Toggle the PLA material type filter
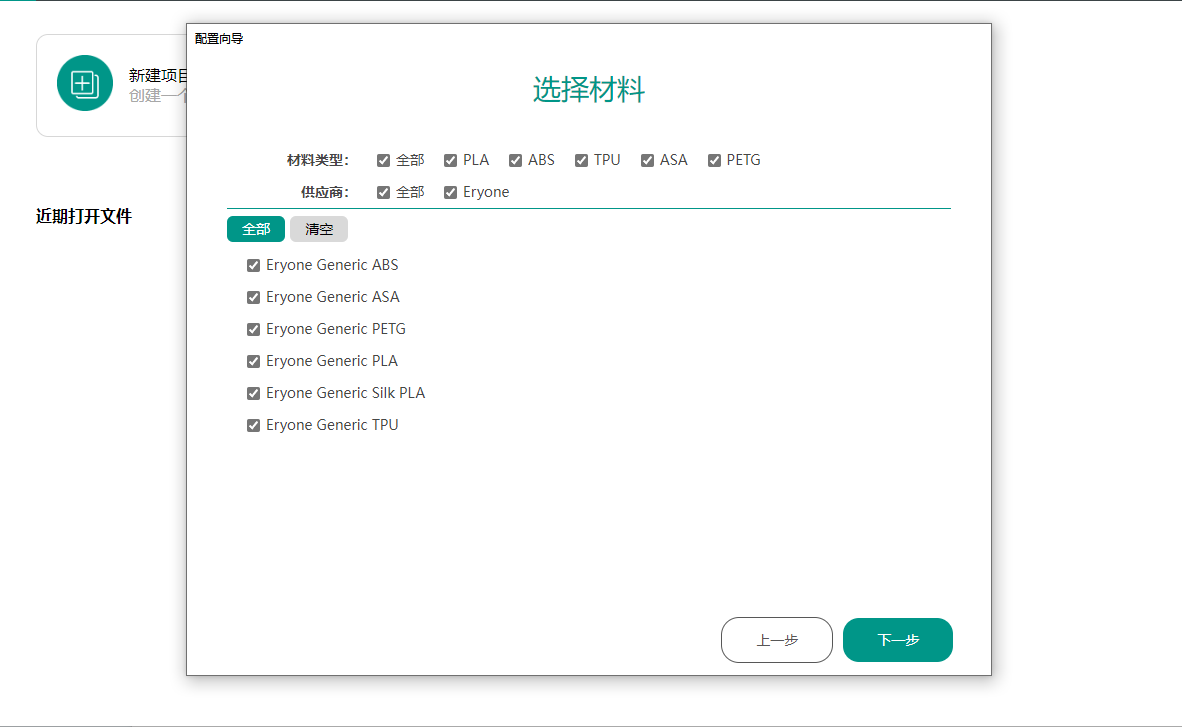1182x727 pixels. point(451,160)
